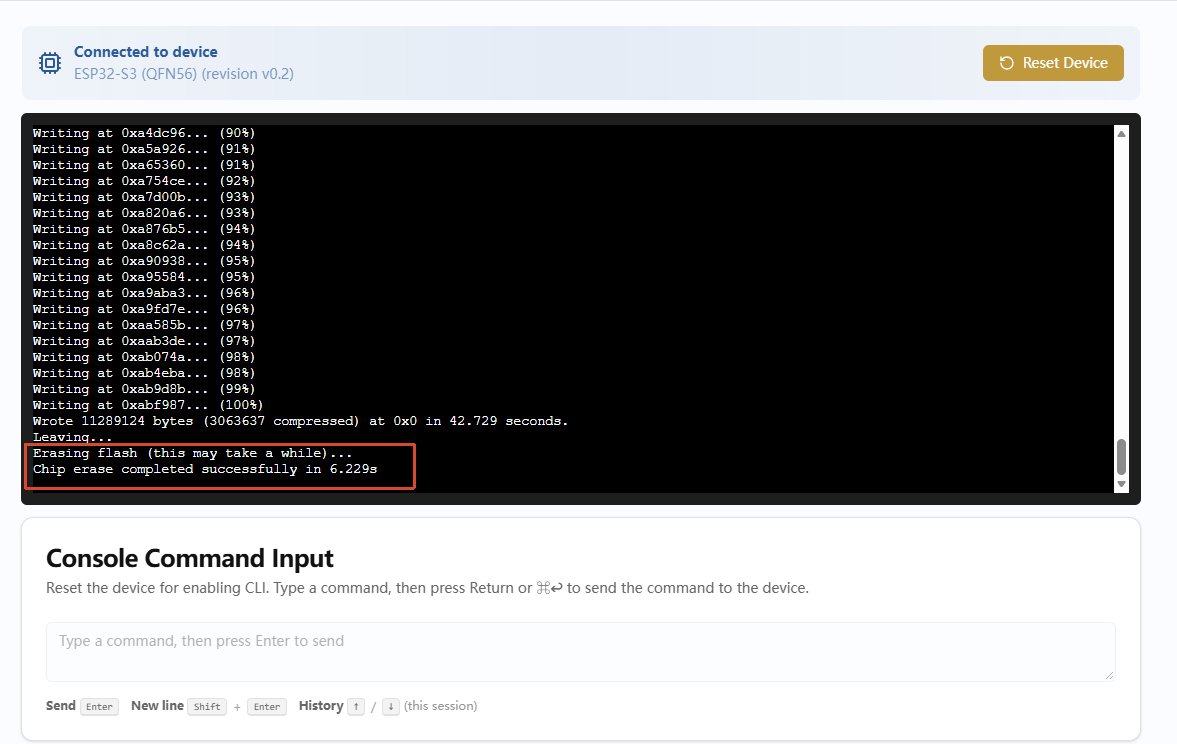This screenshot has width=1177, height=744.
Task: Click the "Writing at 0xa4dc96... (90%)" line
Action: pyautogui.click(x=144, y=133)
